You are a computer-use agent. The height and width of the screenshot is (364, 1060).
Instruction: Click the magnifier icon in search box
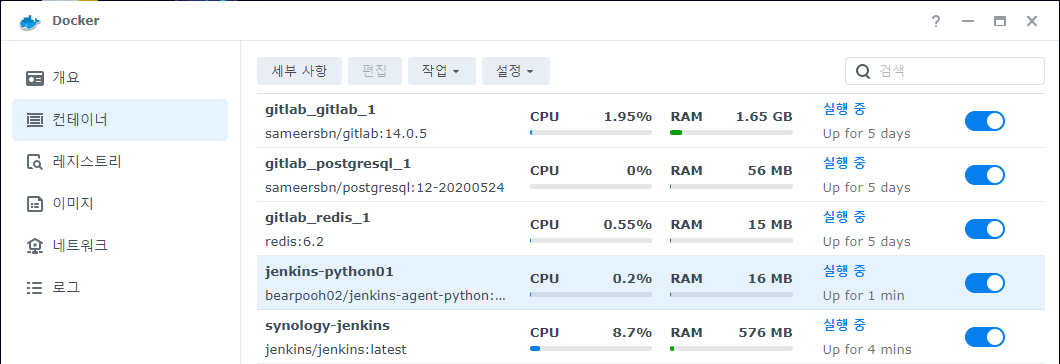pos(863,71)
